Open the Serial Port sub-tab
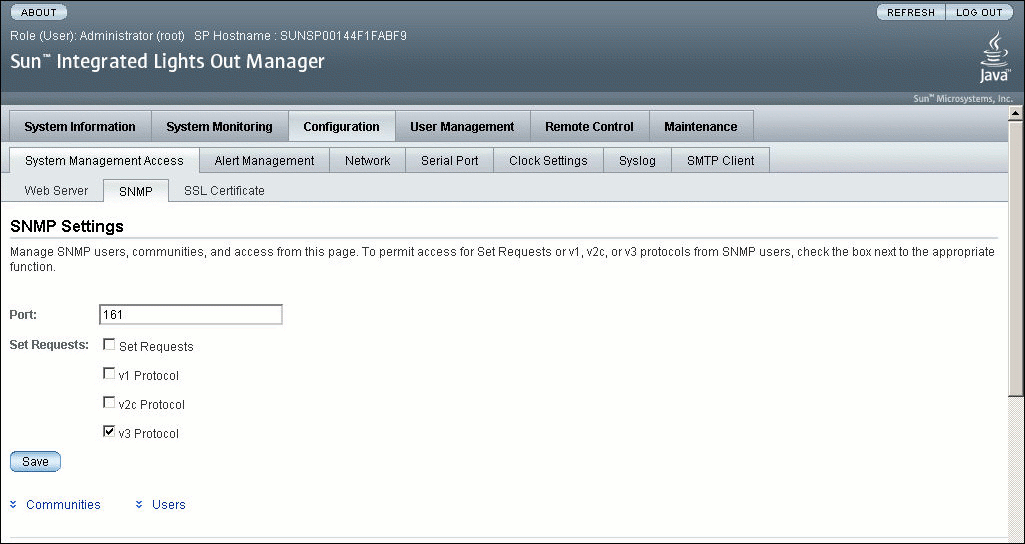The height and width of the screenshot is (544, 1025). 449,160
